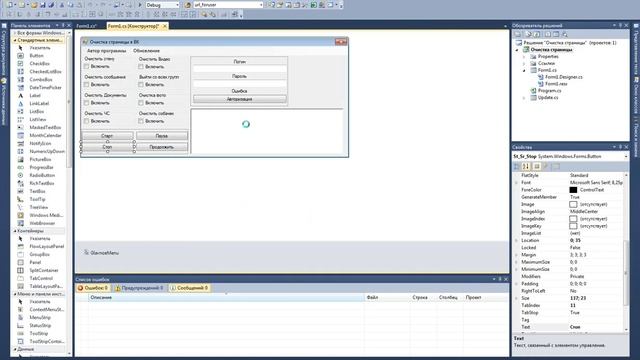Enable Включить under Очистка фото
Screen dimensions: 640x360
pyautogui.click(x=141, y=103)
